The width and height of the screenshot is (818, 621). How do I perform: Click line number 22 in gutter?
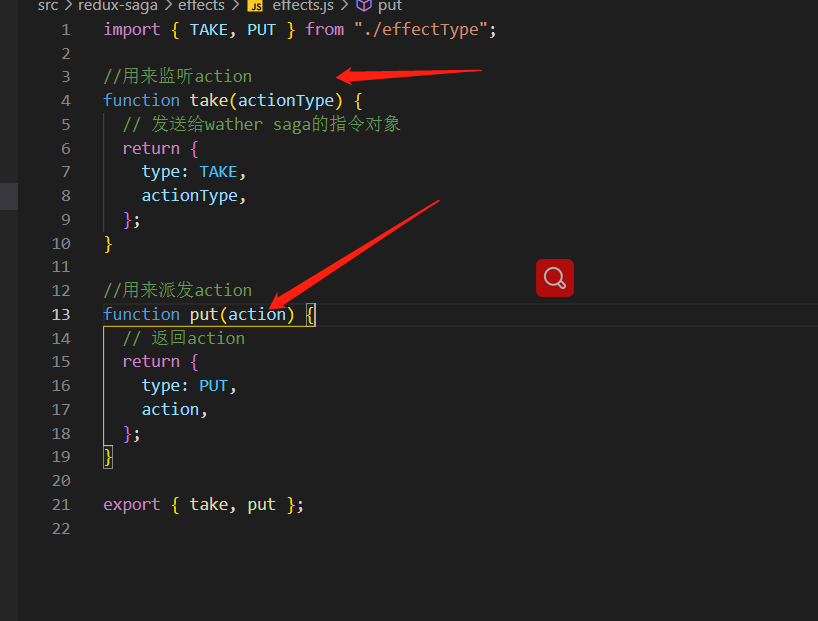click(x=61, y=529)
